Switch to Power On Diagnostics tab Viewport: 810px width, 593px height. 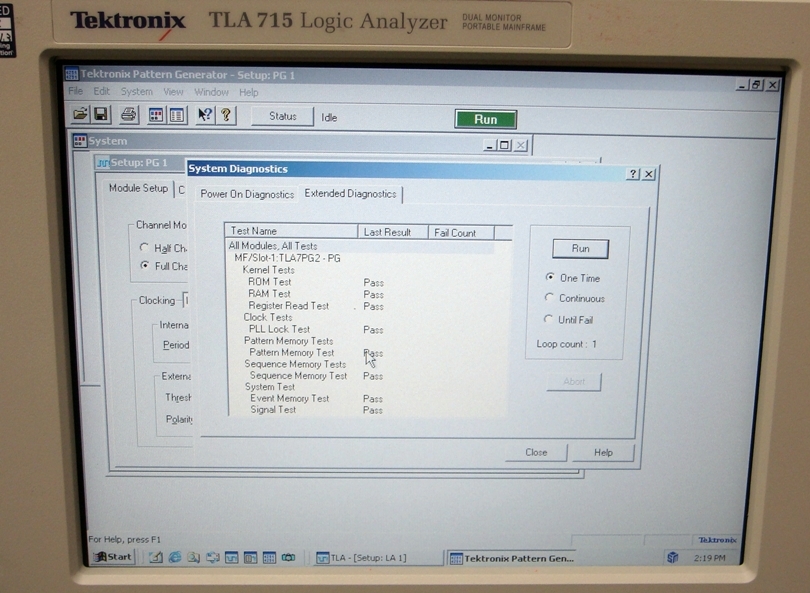click(247, 194)
